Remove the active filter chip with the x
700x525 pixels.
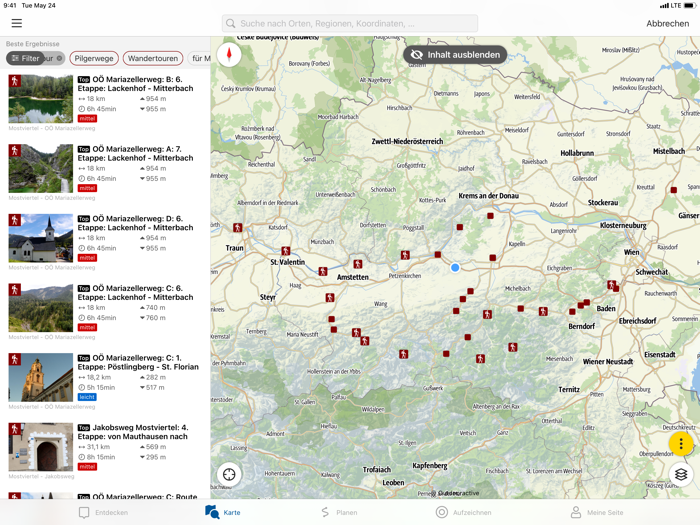(x=59, y=58)
